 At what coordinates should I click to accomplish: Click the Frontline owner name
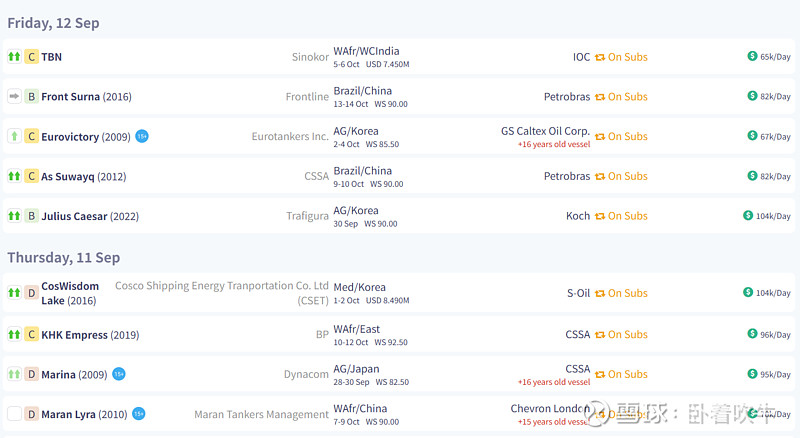tap(307, 97)
